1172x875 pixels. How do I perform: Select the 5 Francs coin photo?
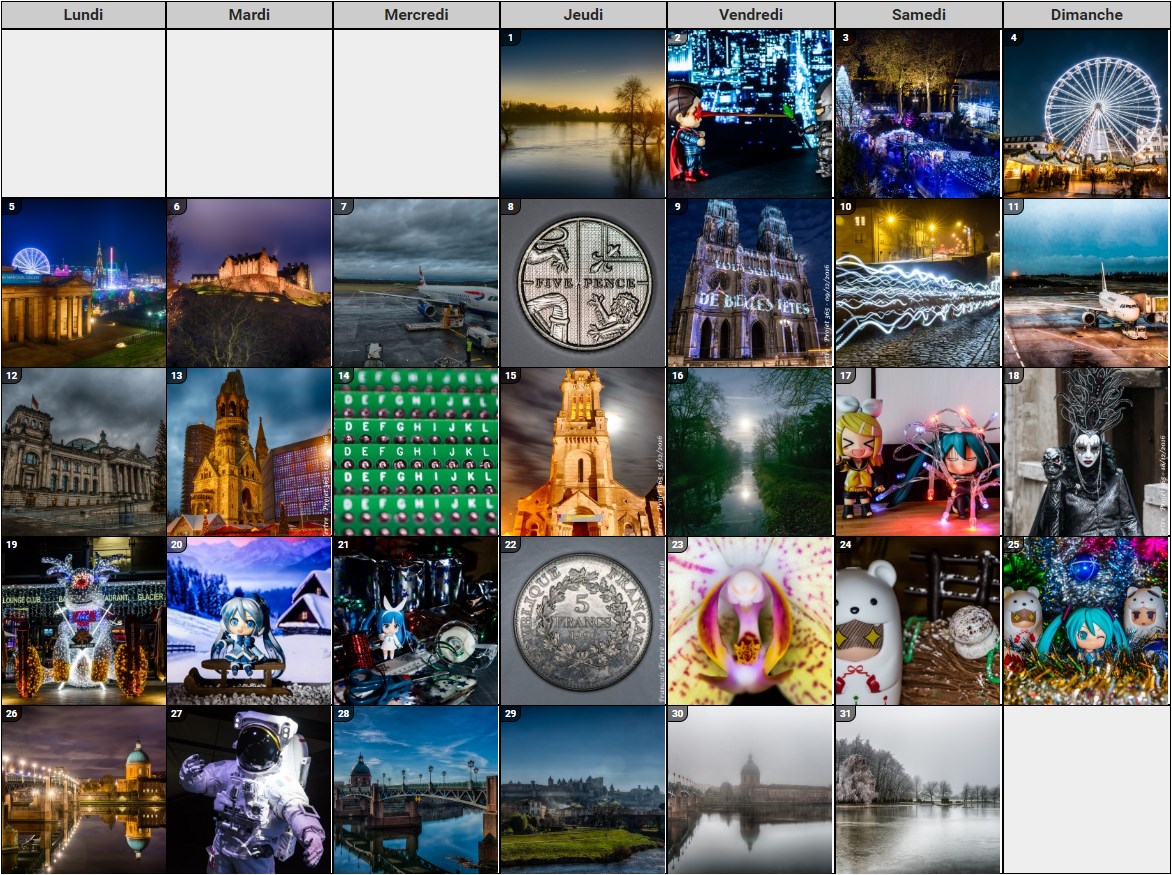point(583,622)
